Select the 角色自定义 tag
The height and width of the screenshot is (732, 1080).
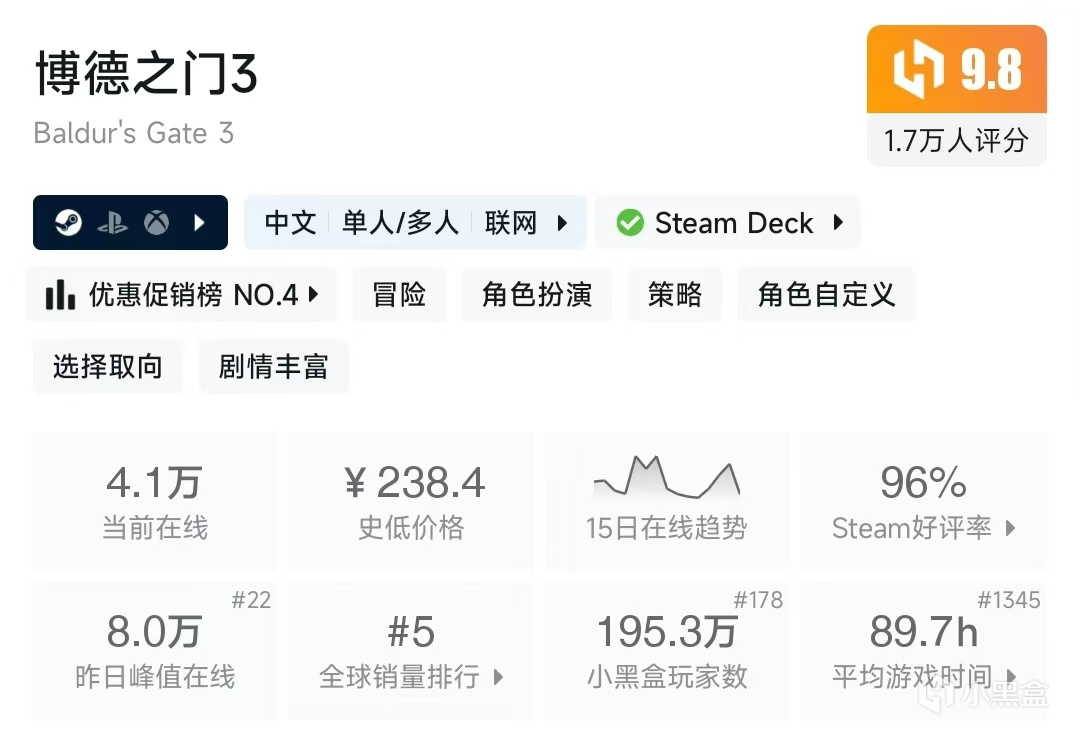click(826, 295)
